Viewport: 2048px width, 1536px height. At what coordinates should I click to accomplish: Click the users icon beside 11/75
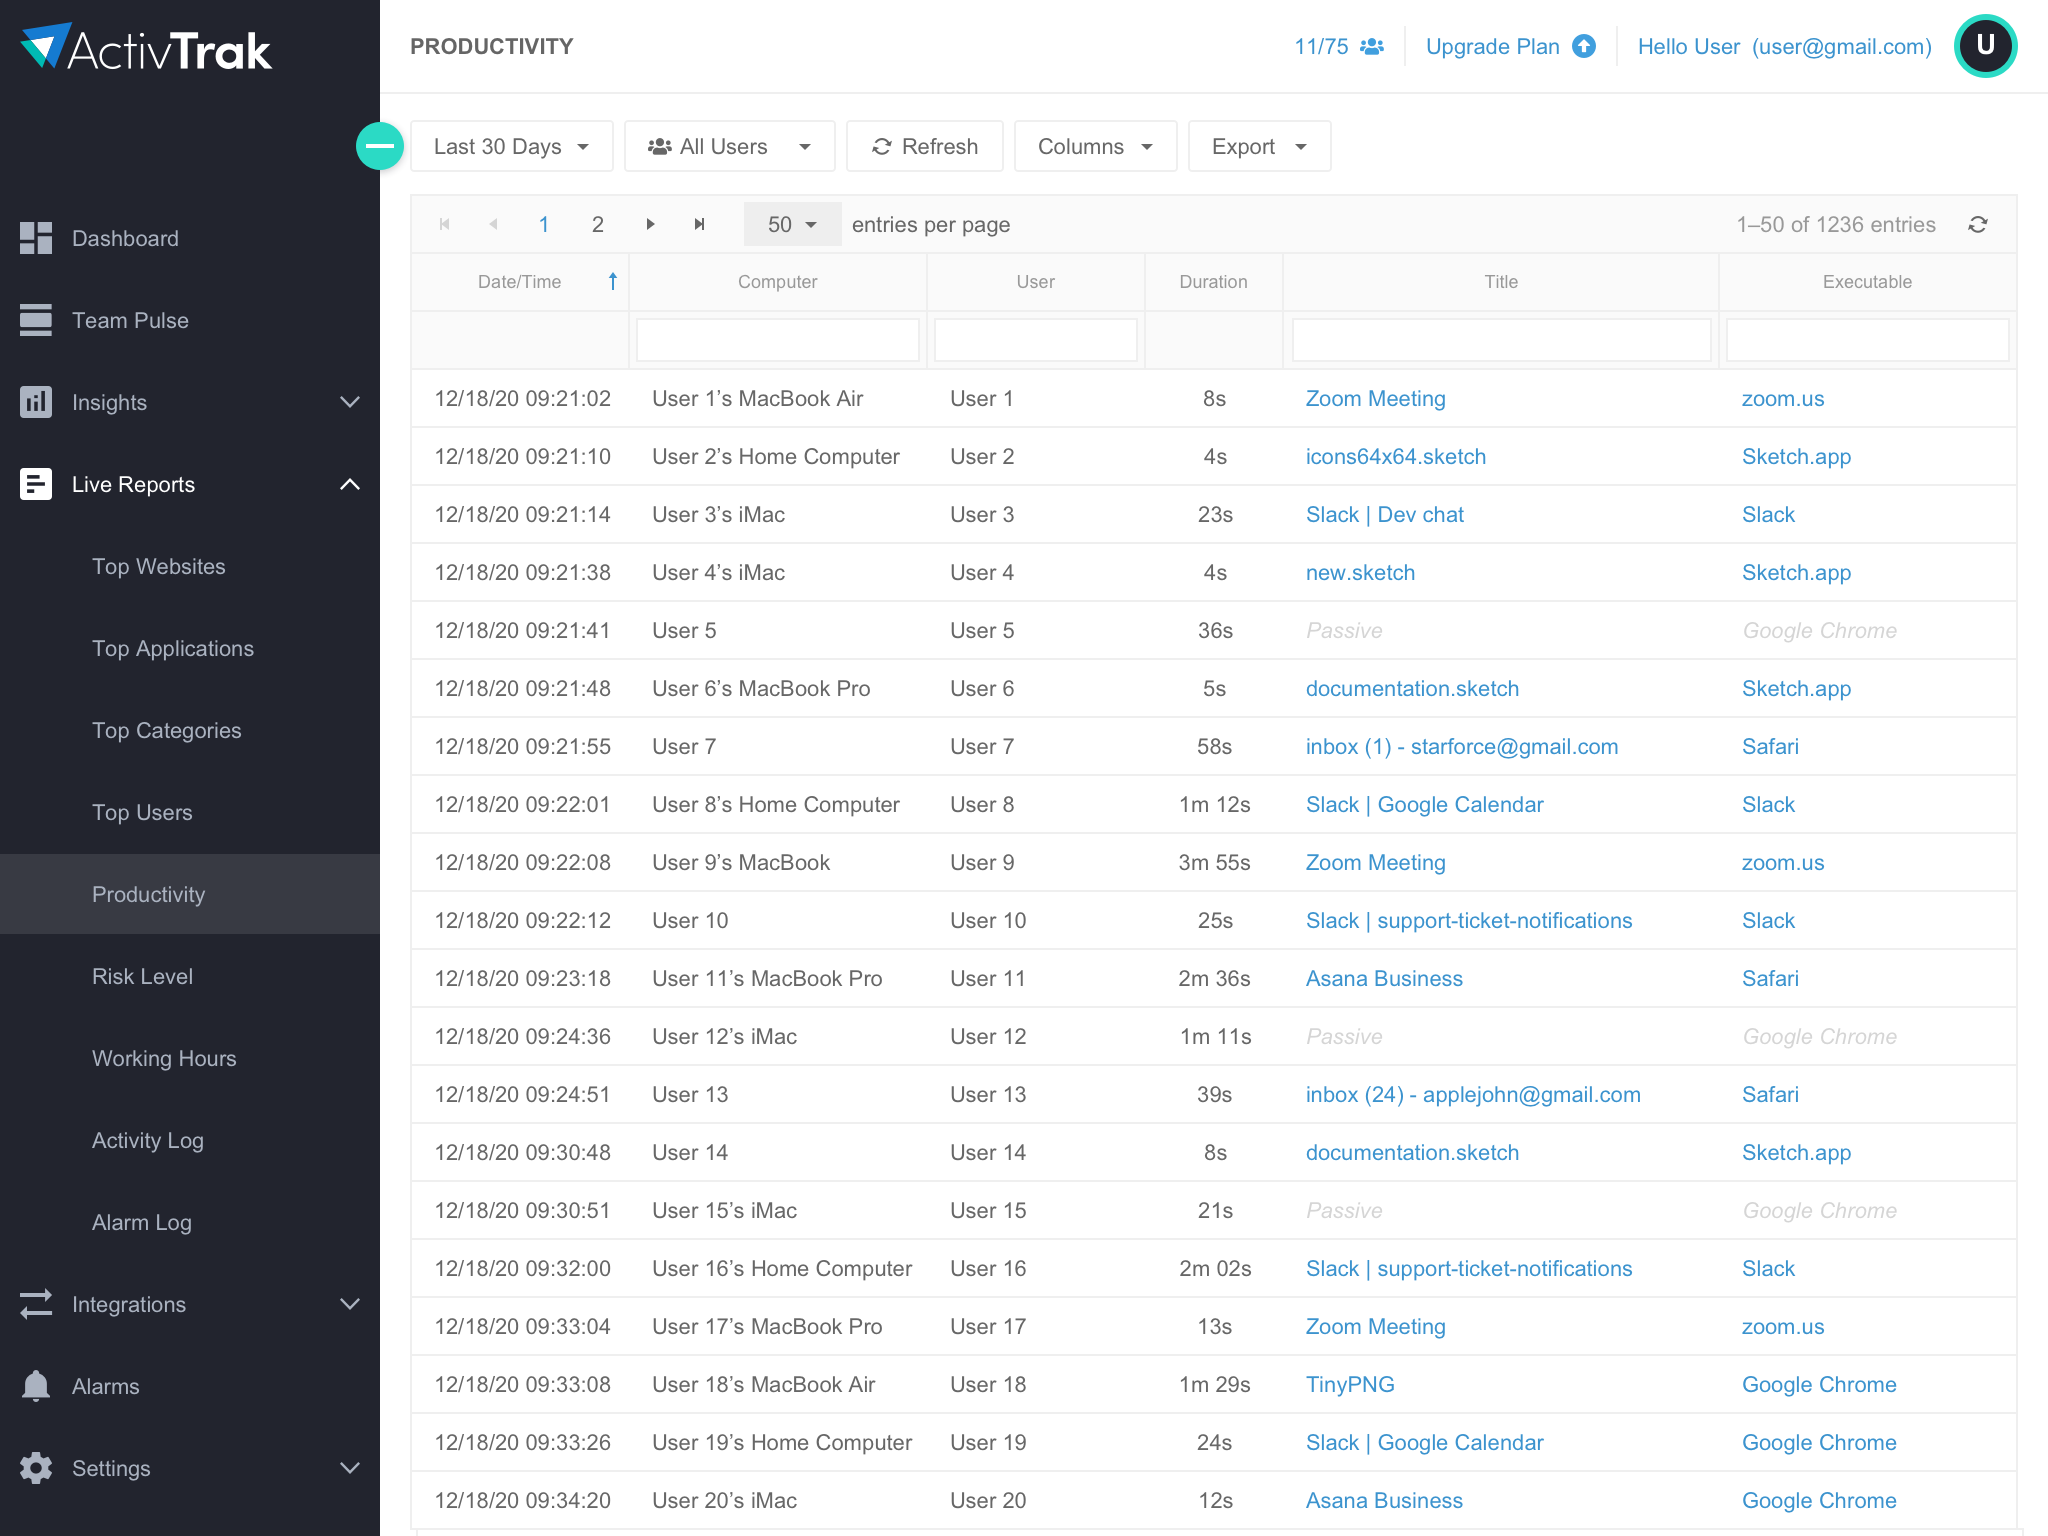1372,47
